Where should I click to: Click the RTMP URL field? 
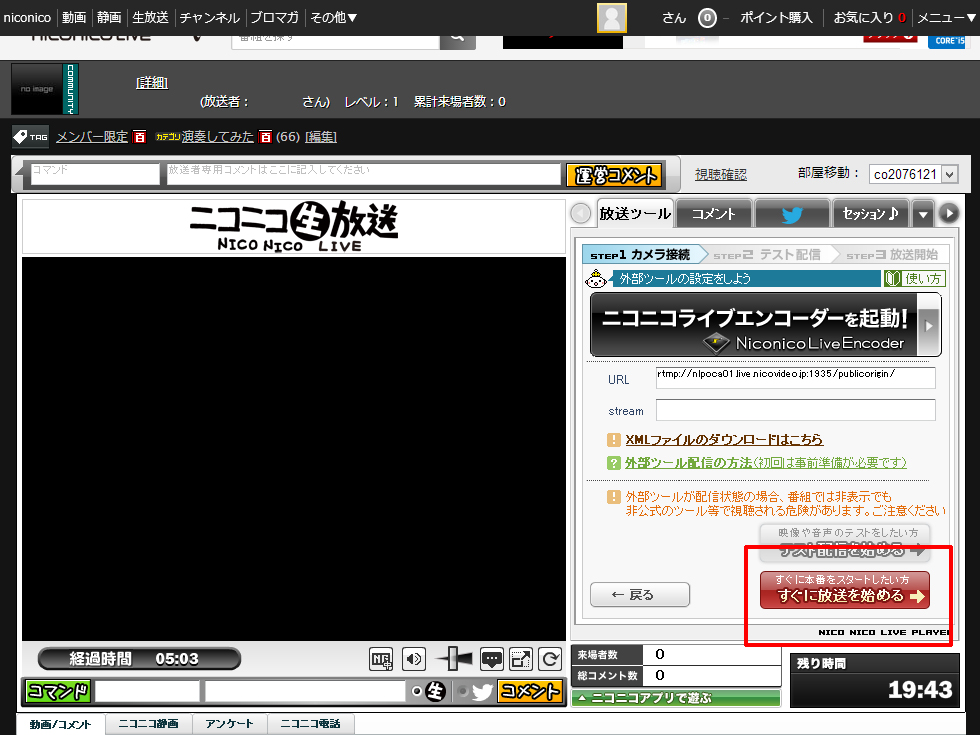796,378
